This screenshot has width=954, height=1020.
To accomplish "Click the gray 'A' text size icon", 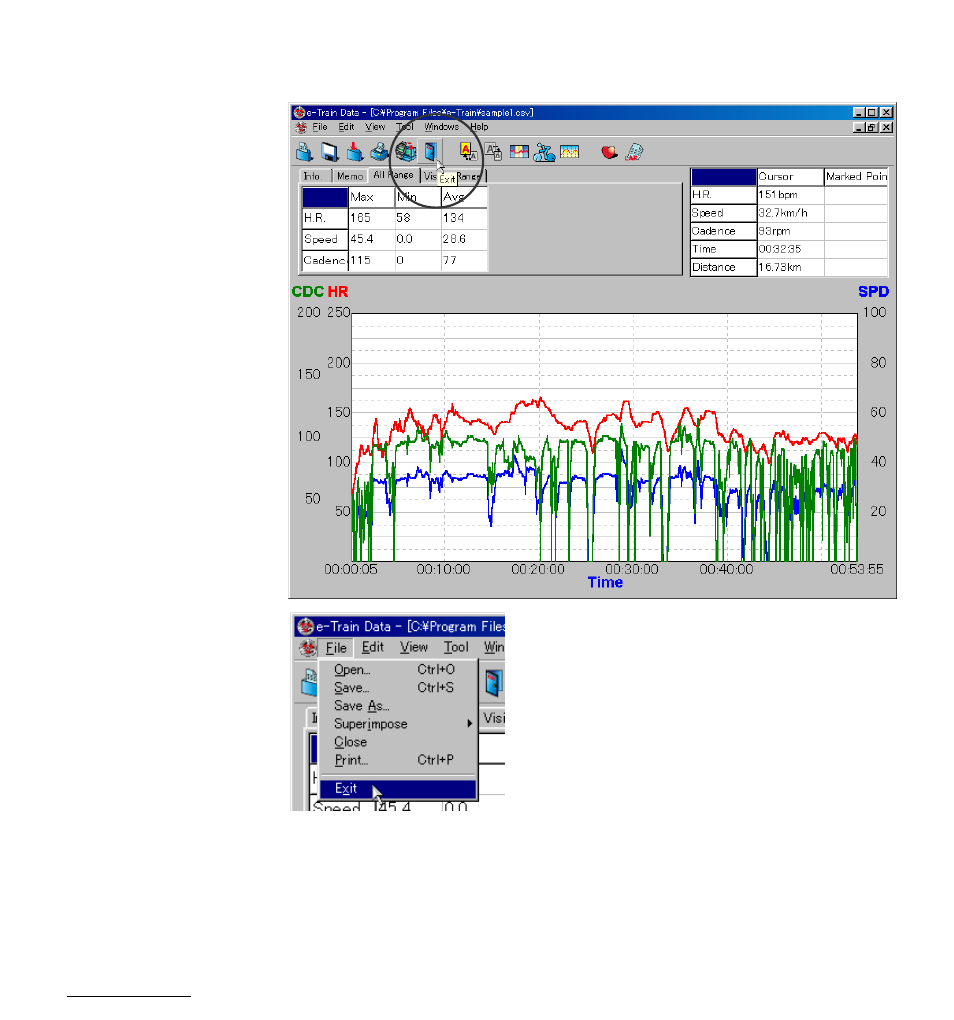I will tap(494, 152).
